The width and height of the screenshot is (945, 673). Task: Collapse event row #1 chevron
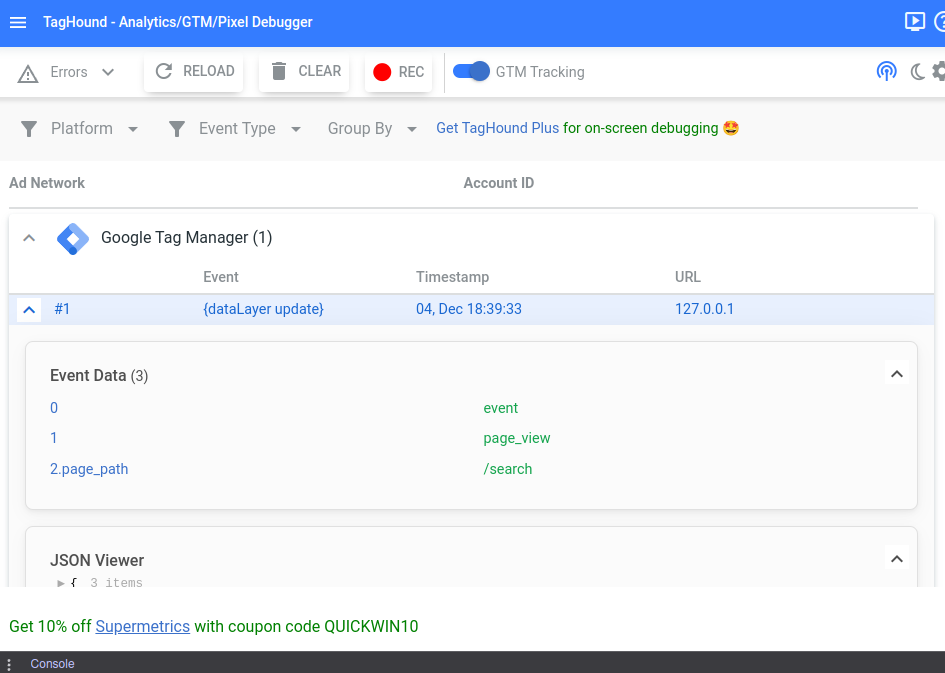click(29, 310)
